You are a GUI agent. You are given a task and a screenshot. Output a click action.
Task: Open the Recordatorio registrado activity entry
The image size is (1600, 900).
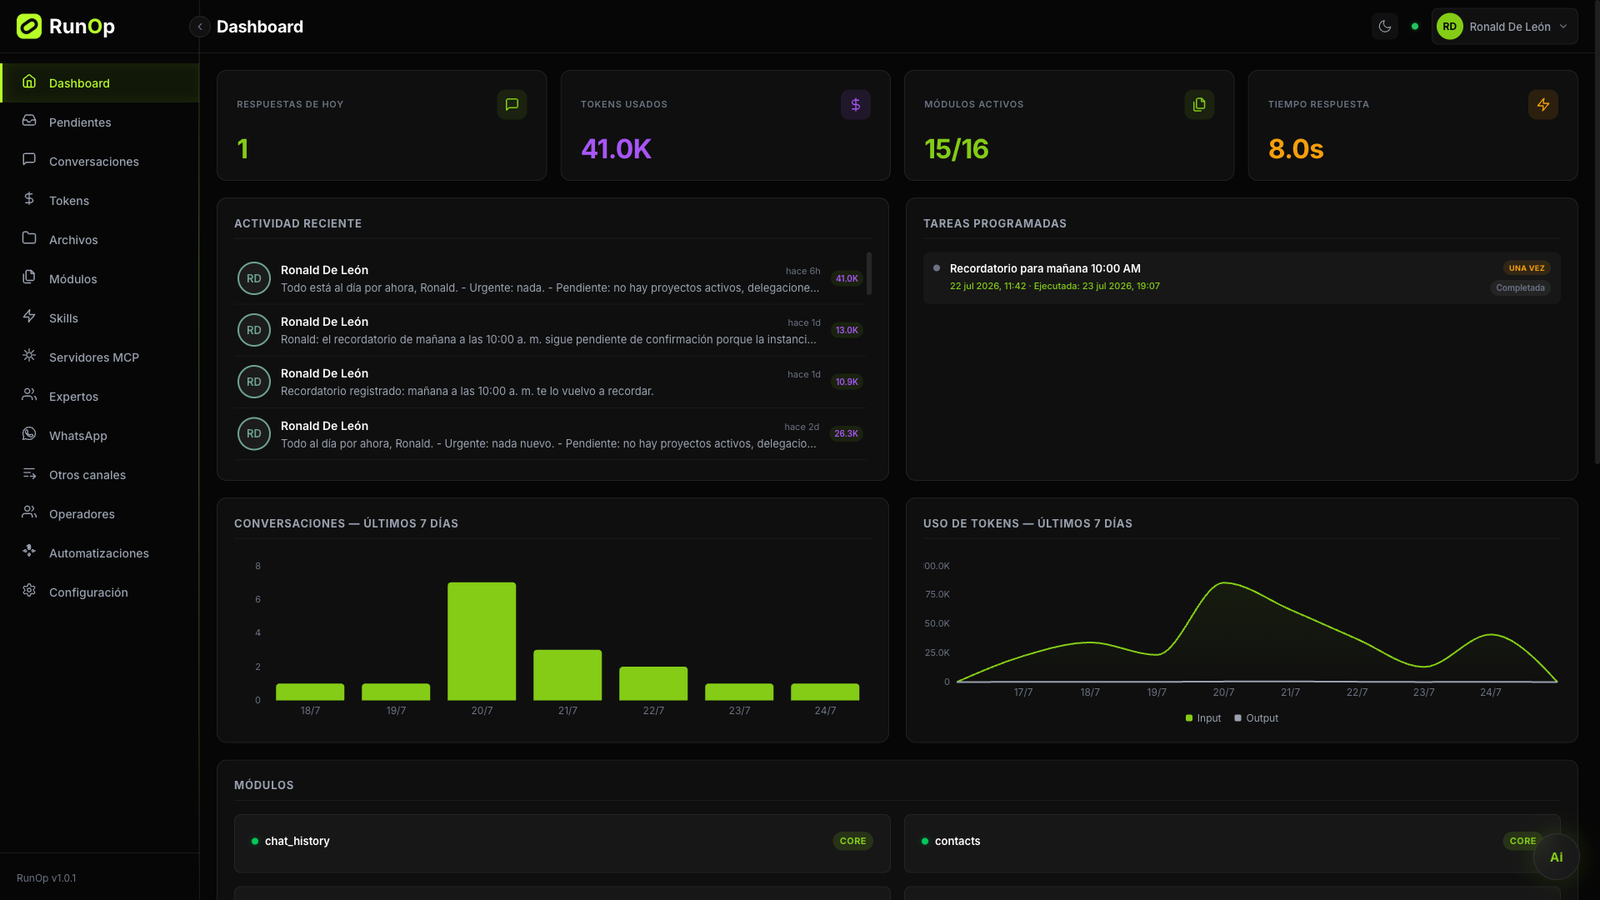550,382
